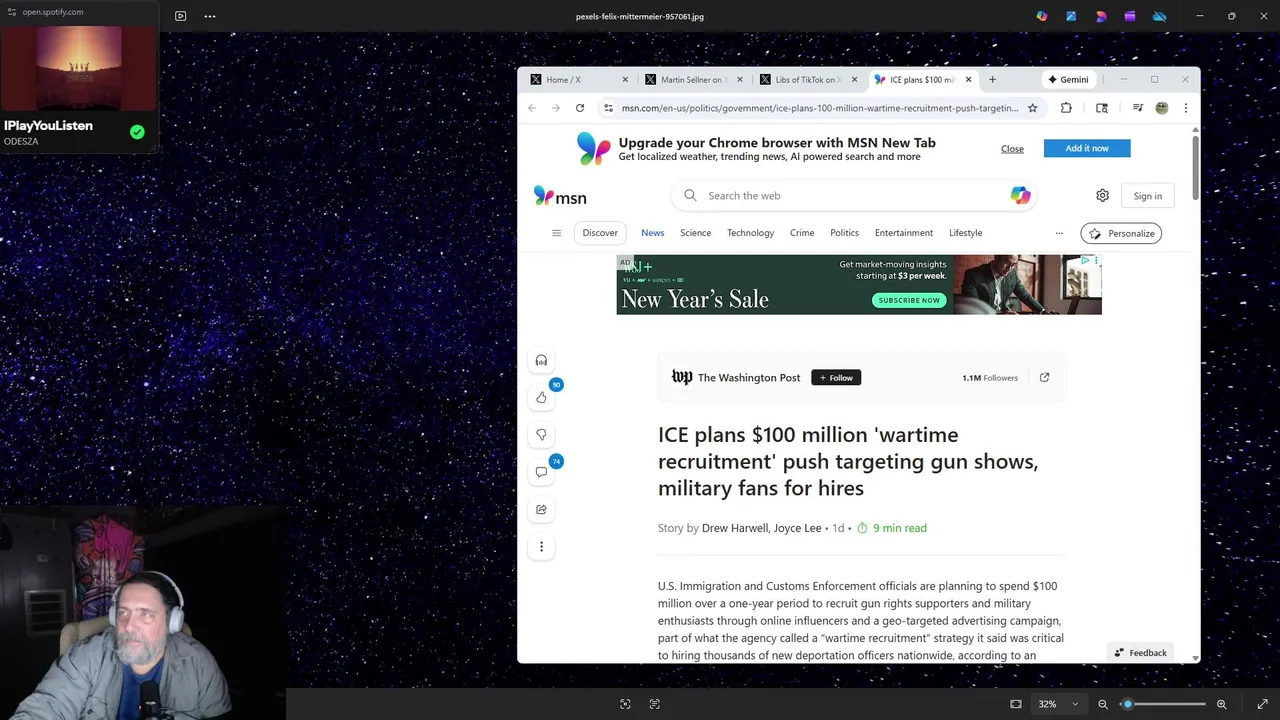Screen dimensions: 1280x720
Task: Click the Copilot icon in the search box
Action: point(1020,196)
